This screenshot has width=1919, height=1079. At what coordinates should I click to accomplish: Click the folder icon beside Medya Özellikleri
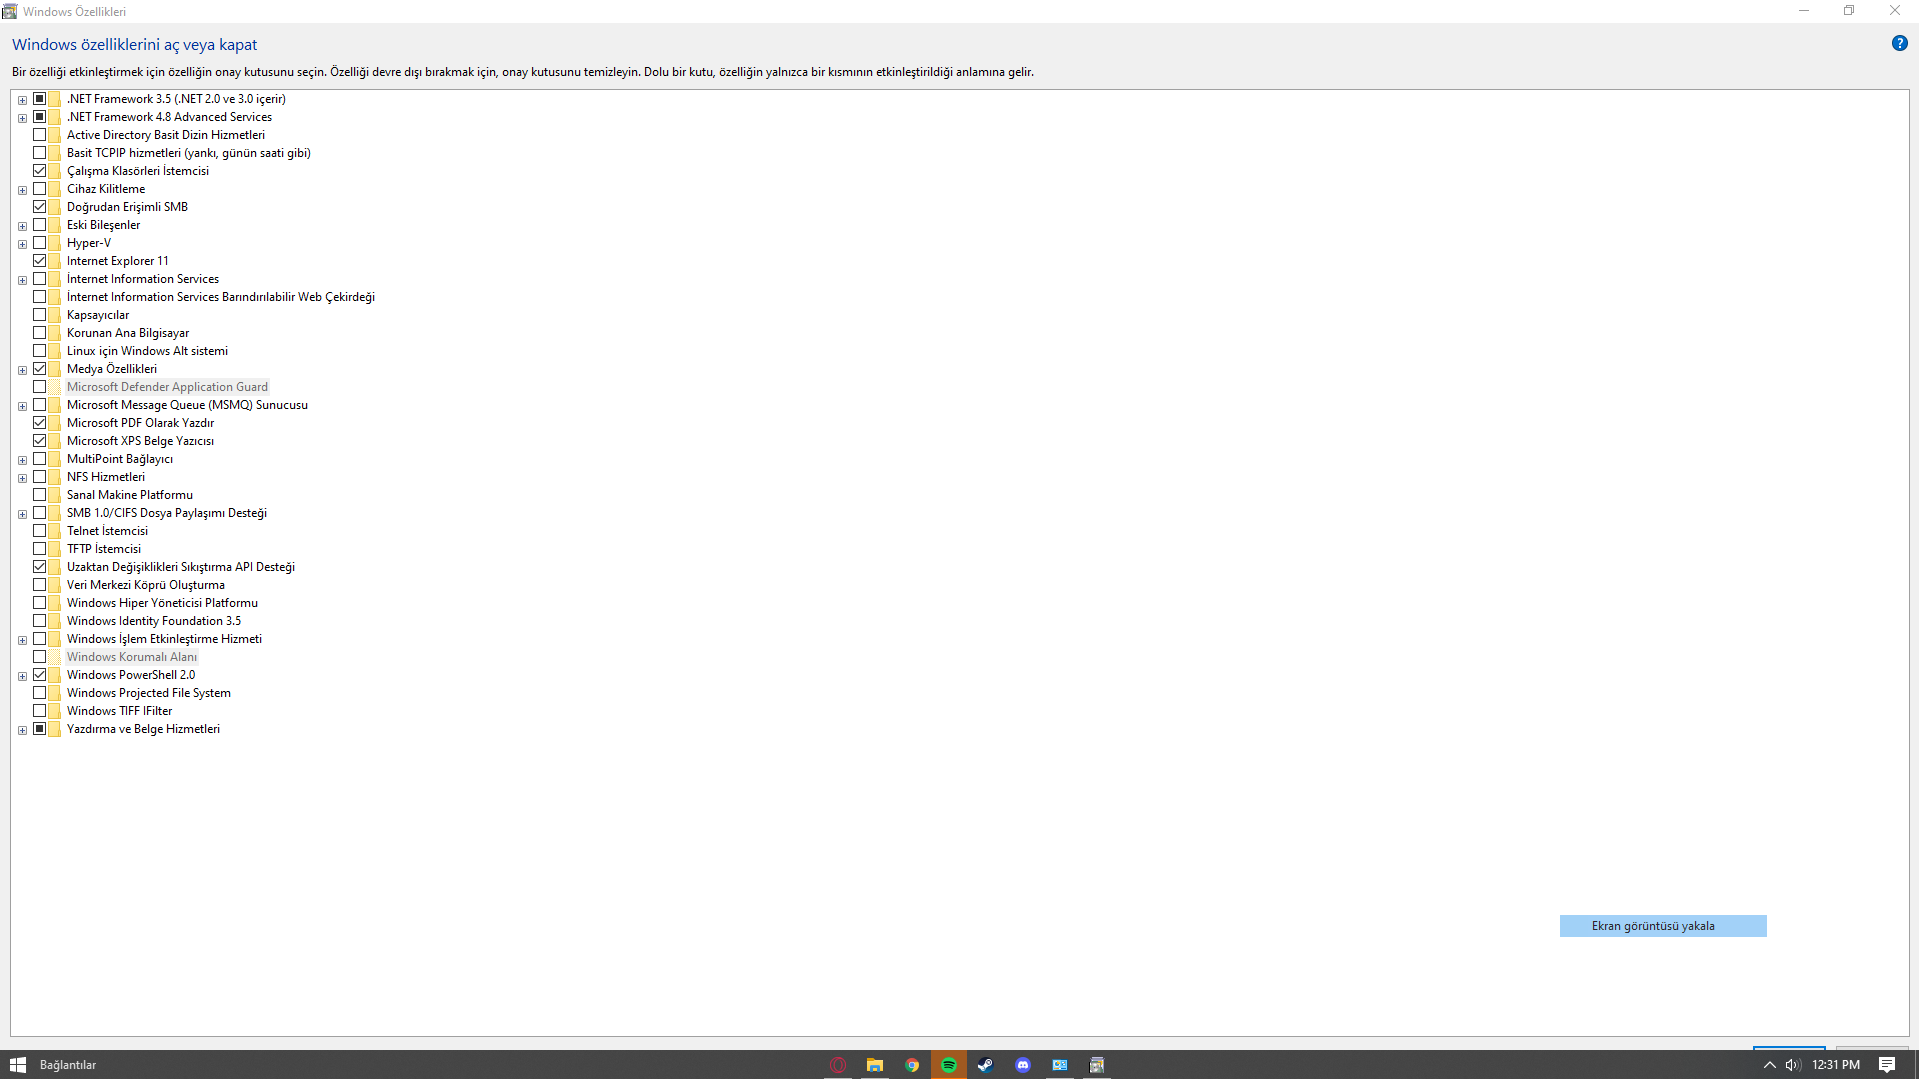54,369
